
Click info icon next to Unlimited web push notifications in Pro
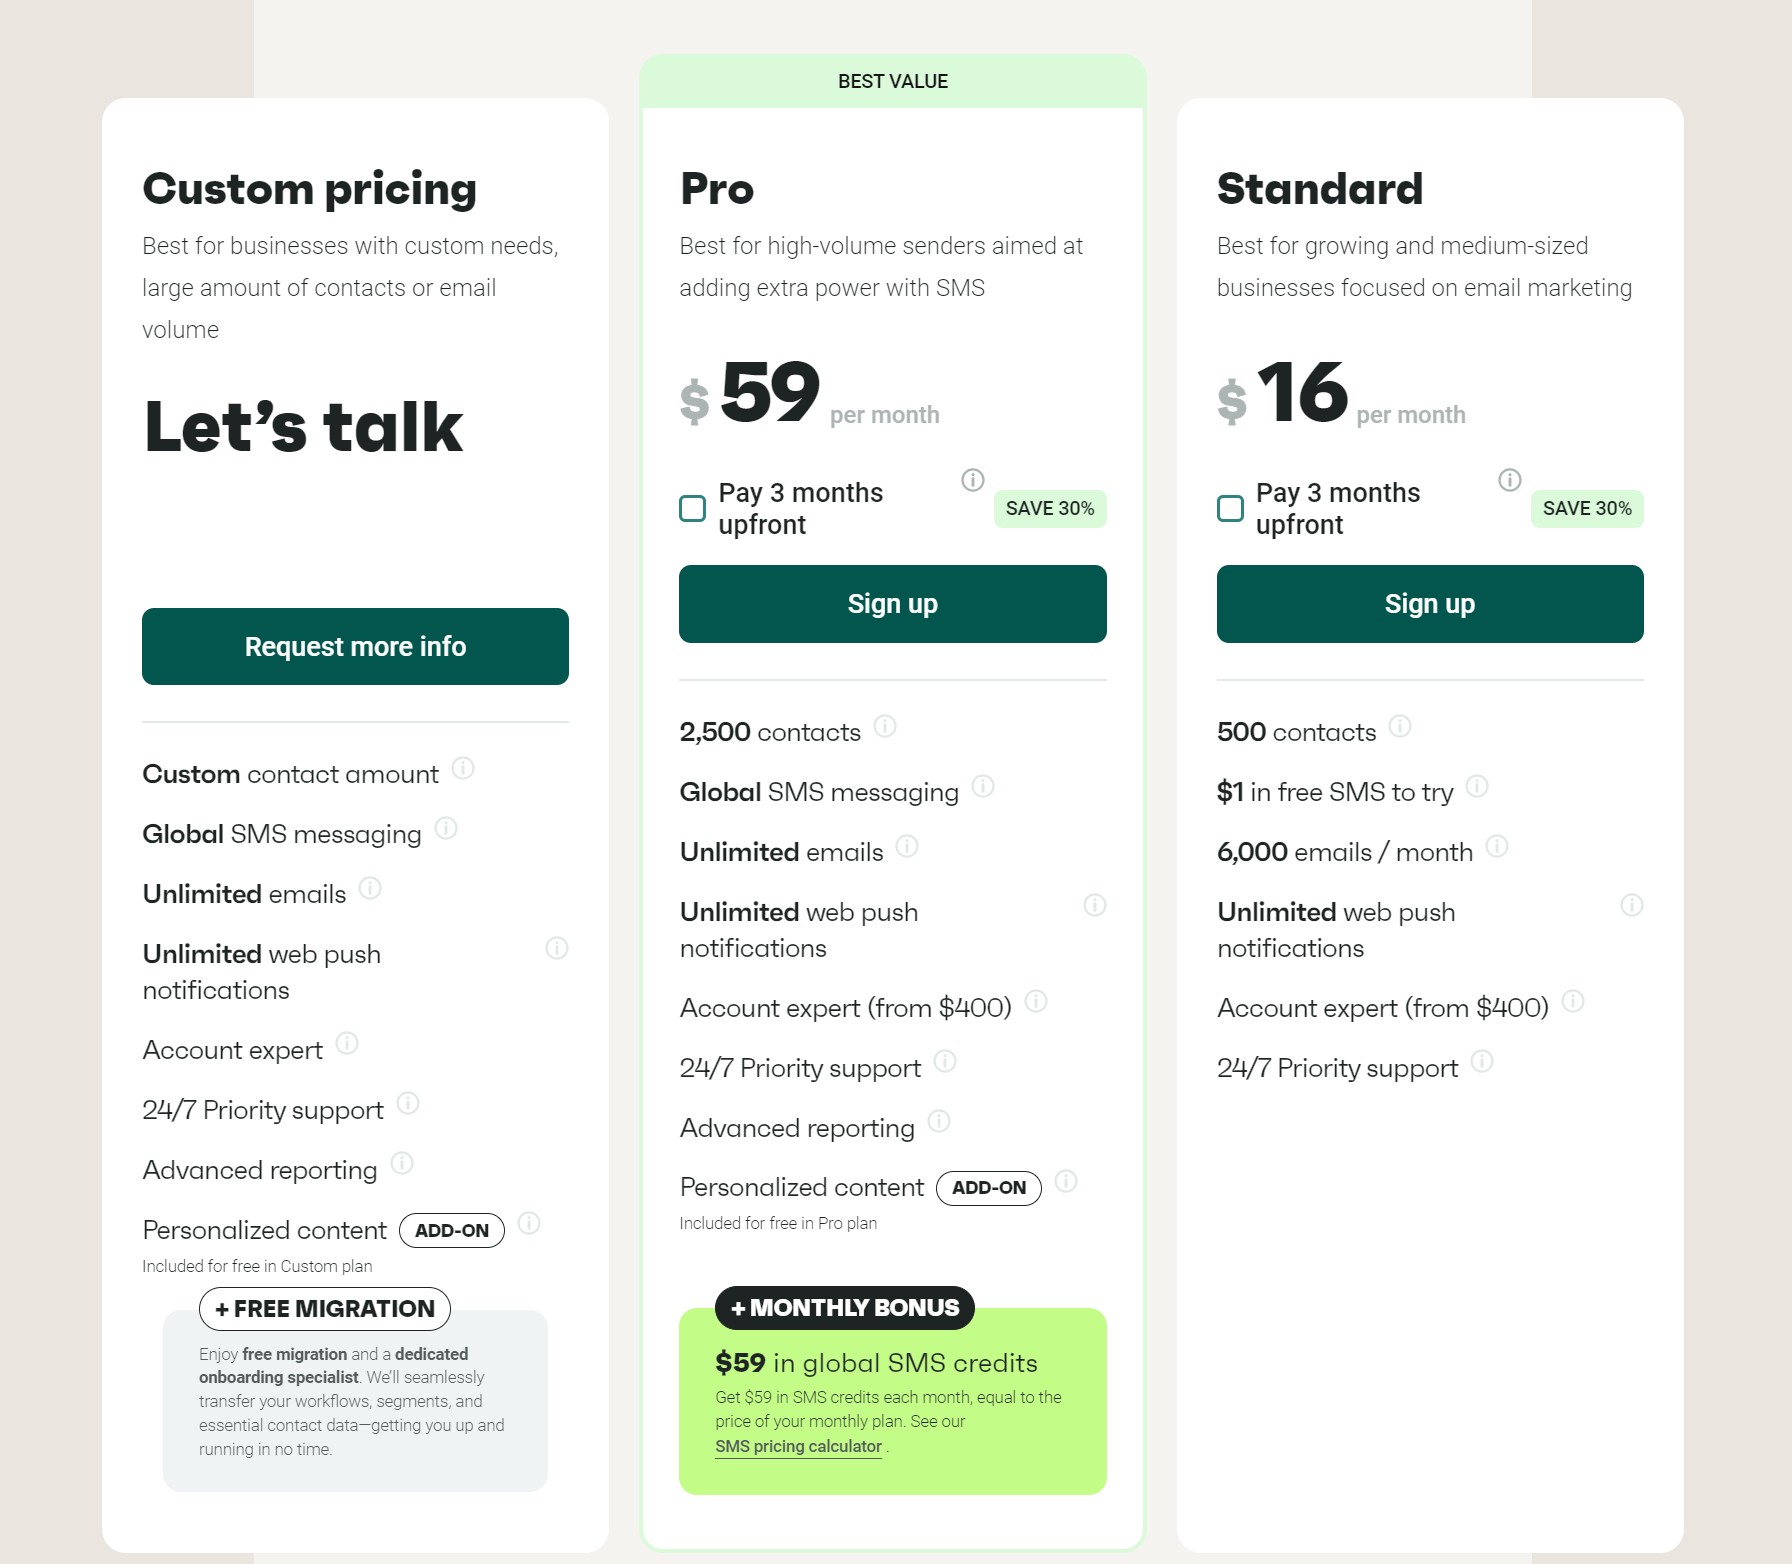coord(1095,905)
